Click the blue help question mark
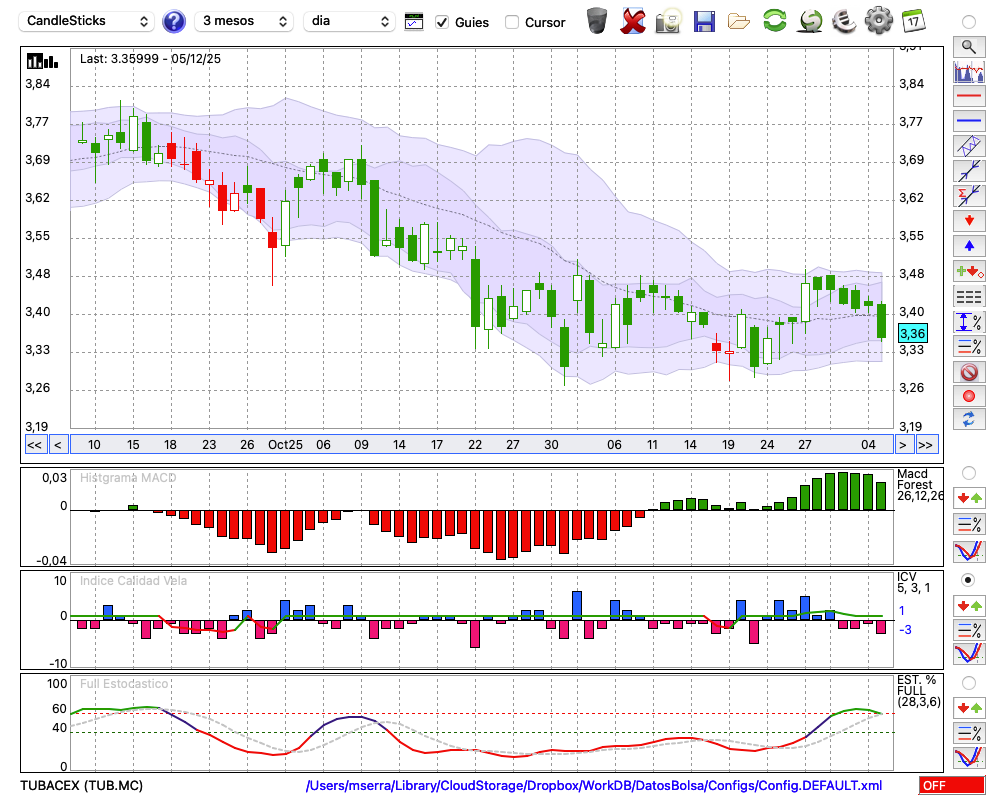The image size is (1000, 800). (x=174, y=21)
